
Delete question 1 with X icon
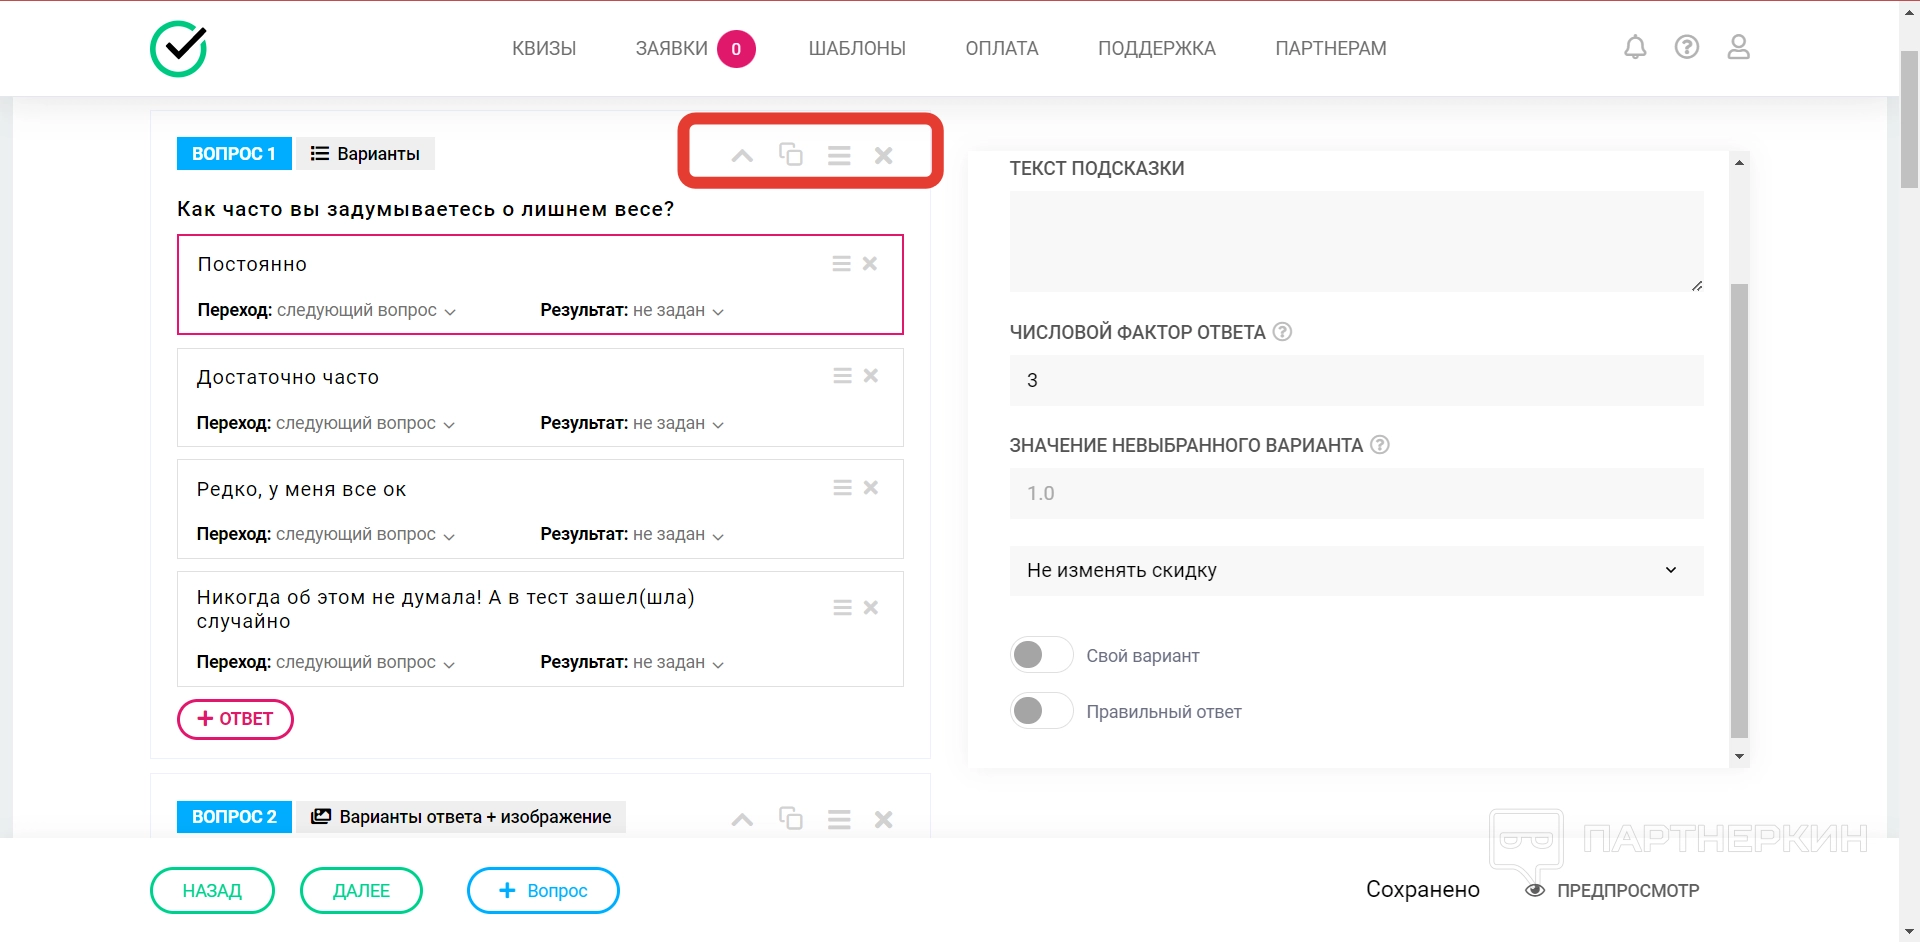884,155
